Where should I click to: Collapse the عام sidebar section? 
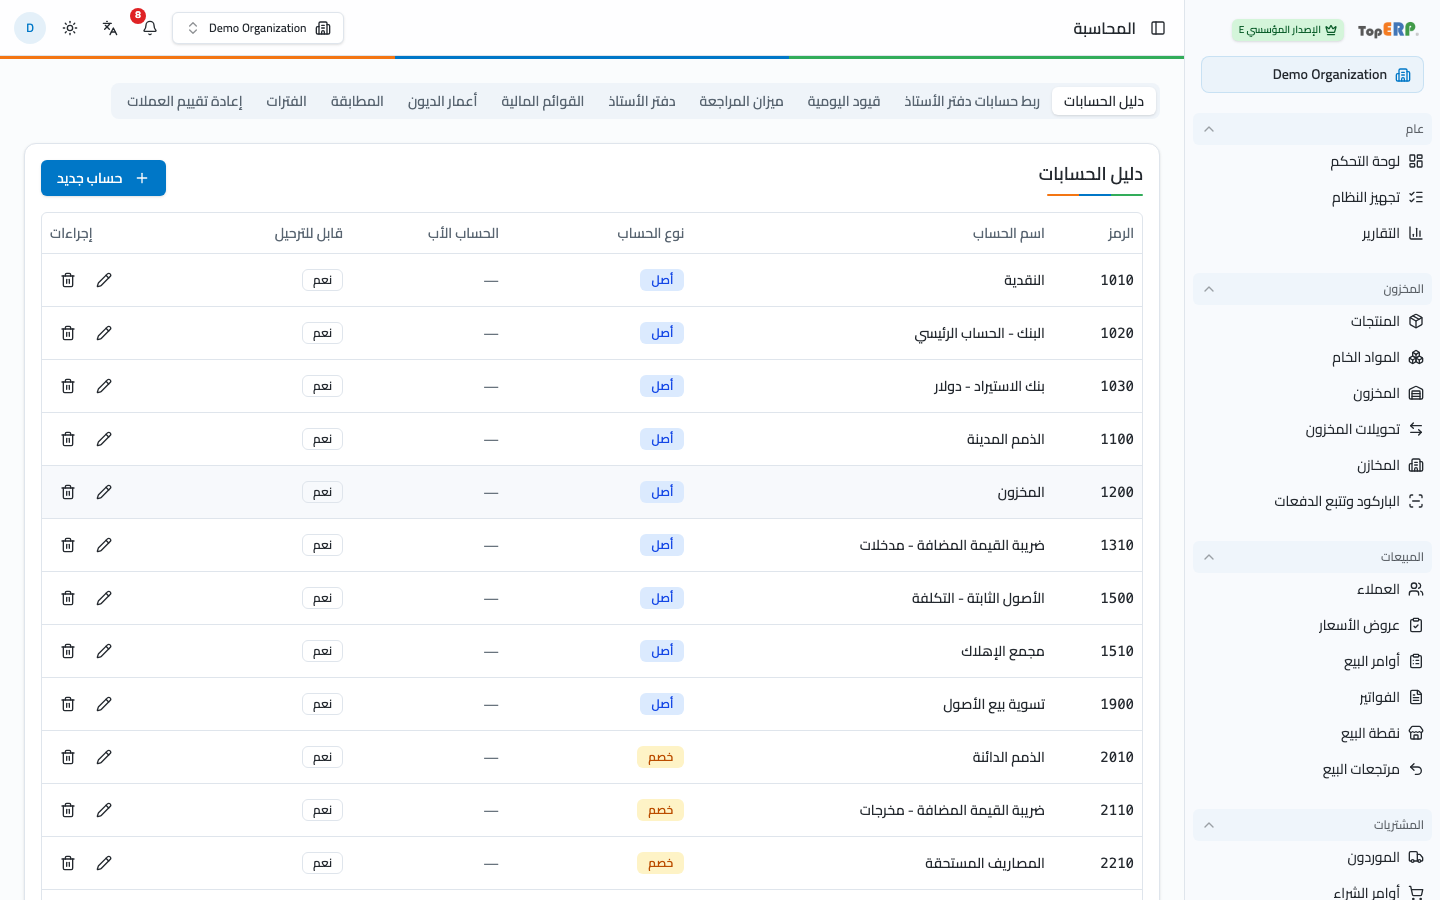1312,129
